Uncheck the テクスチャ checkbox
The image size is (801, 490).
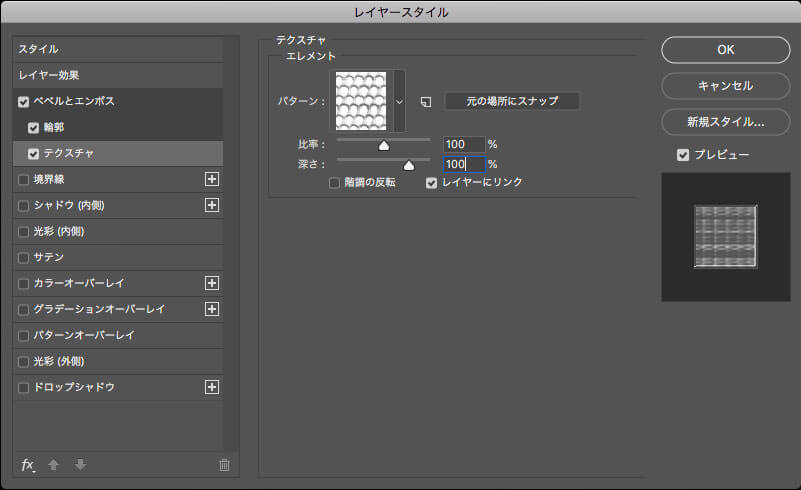tap(34, 154)
